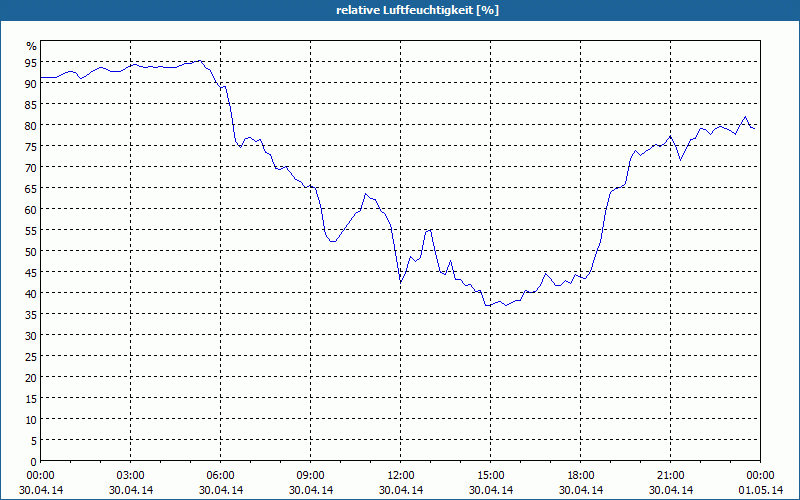Click the "30.04.14" date under 06:00
The height and width of the screenshot is (500, 800).
(220, 490)
